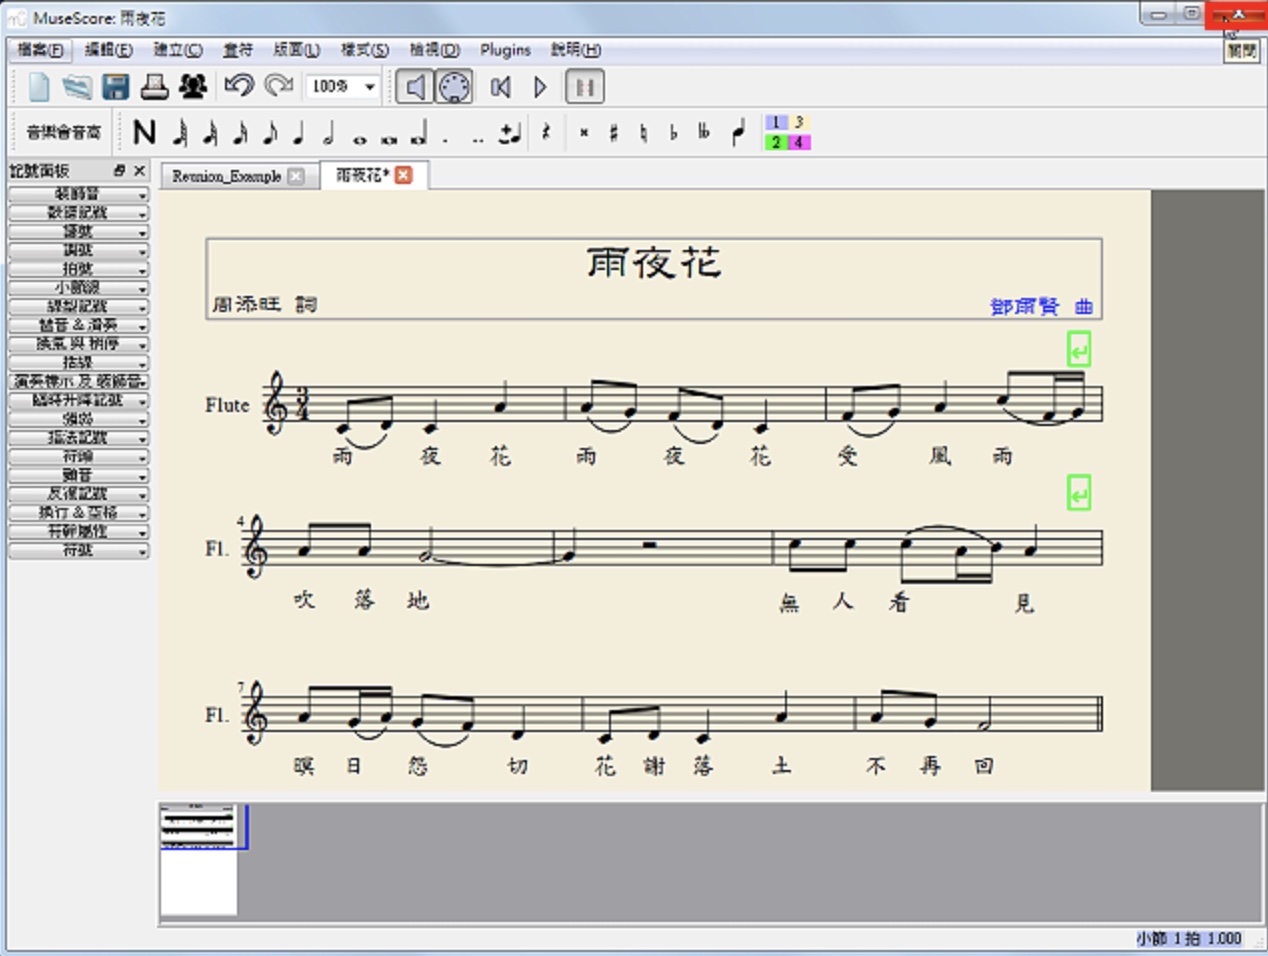The height and width of the screenshot is (956, 1268).
Task: Select the whole note duration
Action: 360,139
